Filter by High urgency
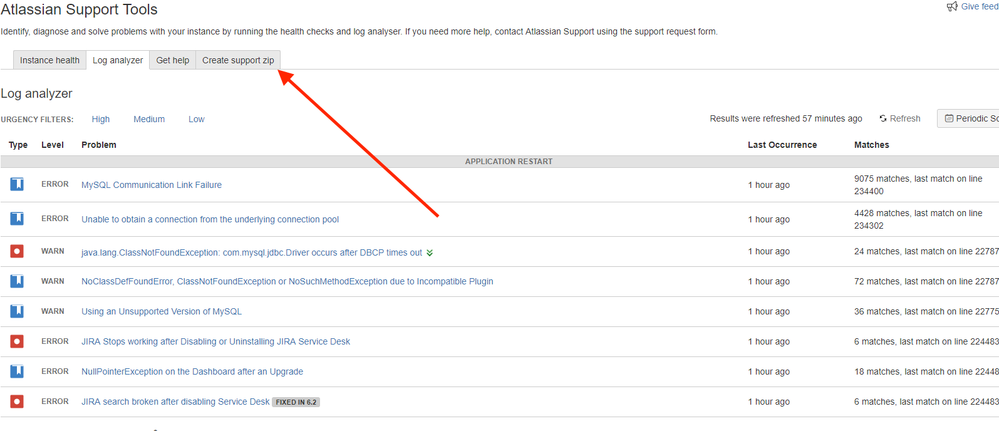The image size is (999, 431). [101, 119]
